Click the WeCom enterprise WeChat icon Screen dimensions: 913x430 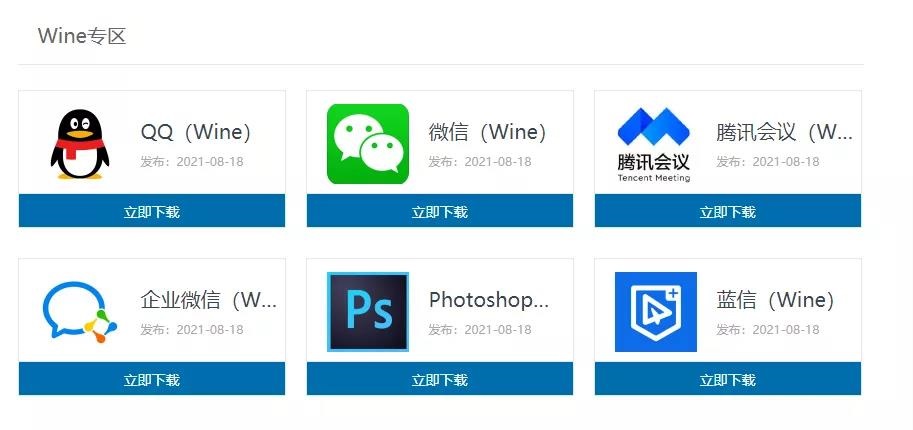point(80,312)
